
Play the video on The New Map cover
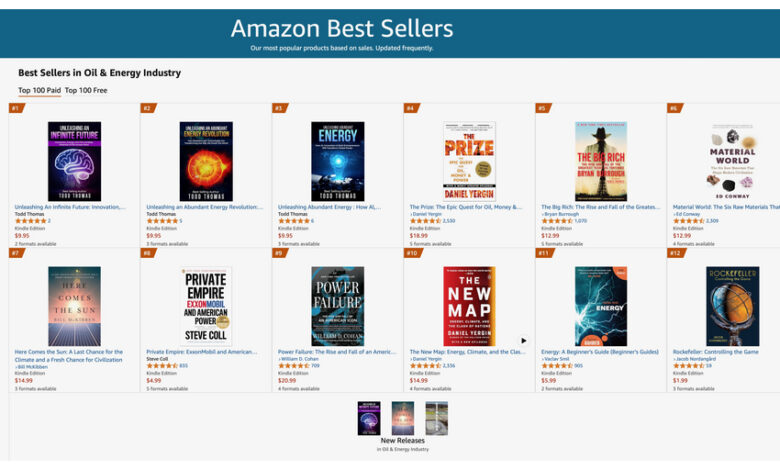coord(523,340)
